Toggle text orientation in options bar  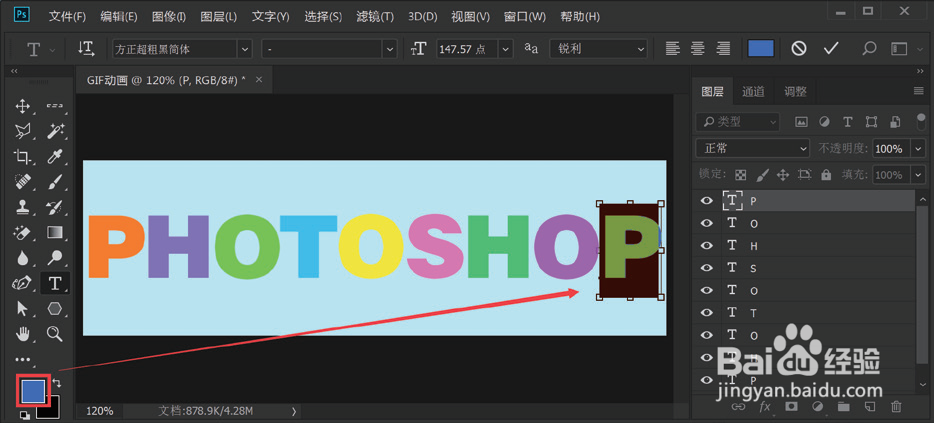coord(86,49)
